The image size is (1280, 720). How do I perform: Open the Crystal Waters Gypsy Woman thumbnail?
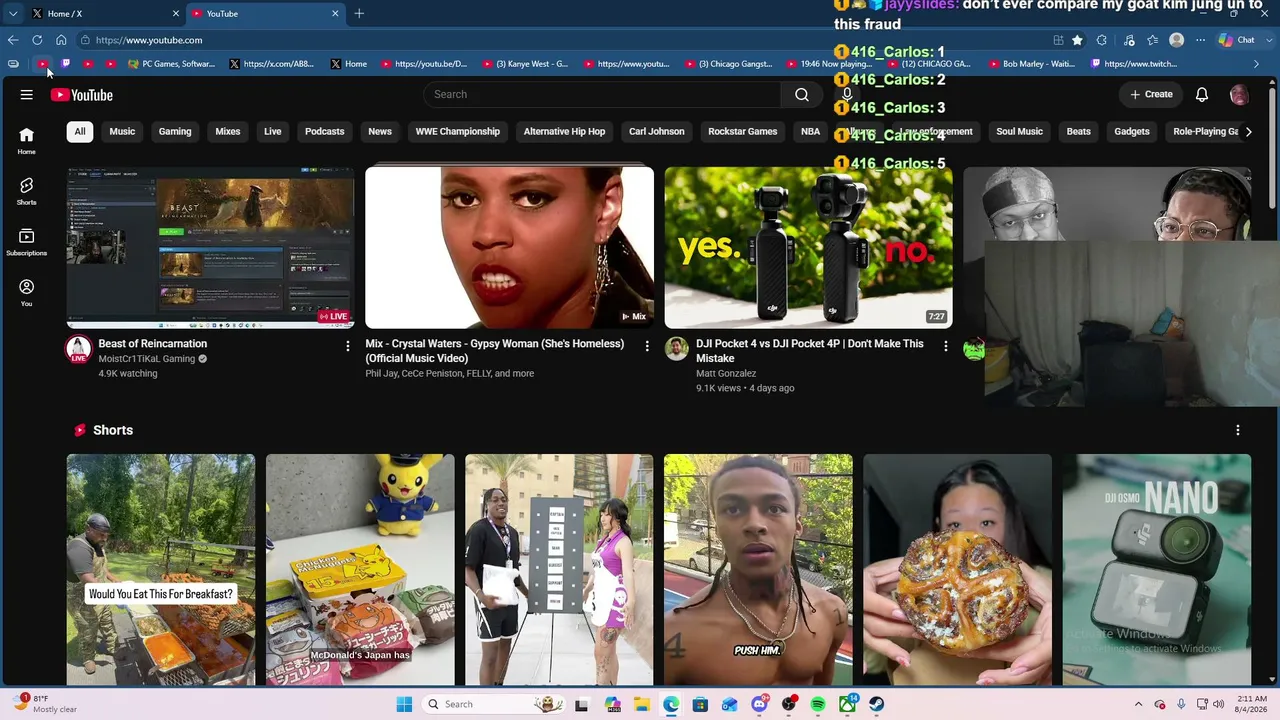pos(510,247)
